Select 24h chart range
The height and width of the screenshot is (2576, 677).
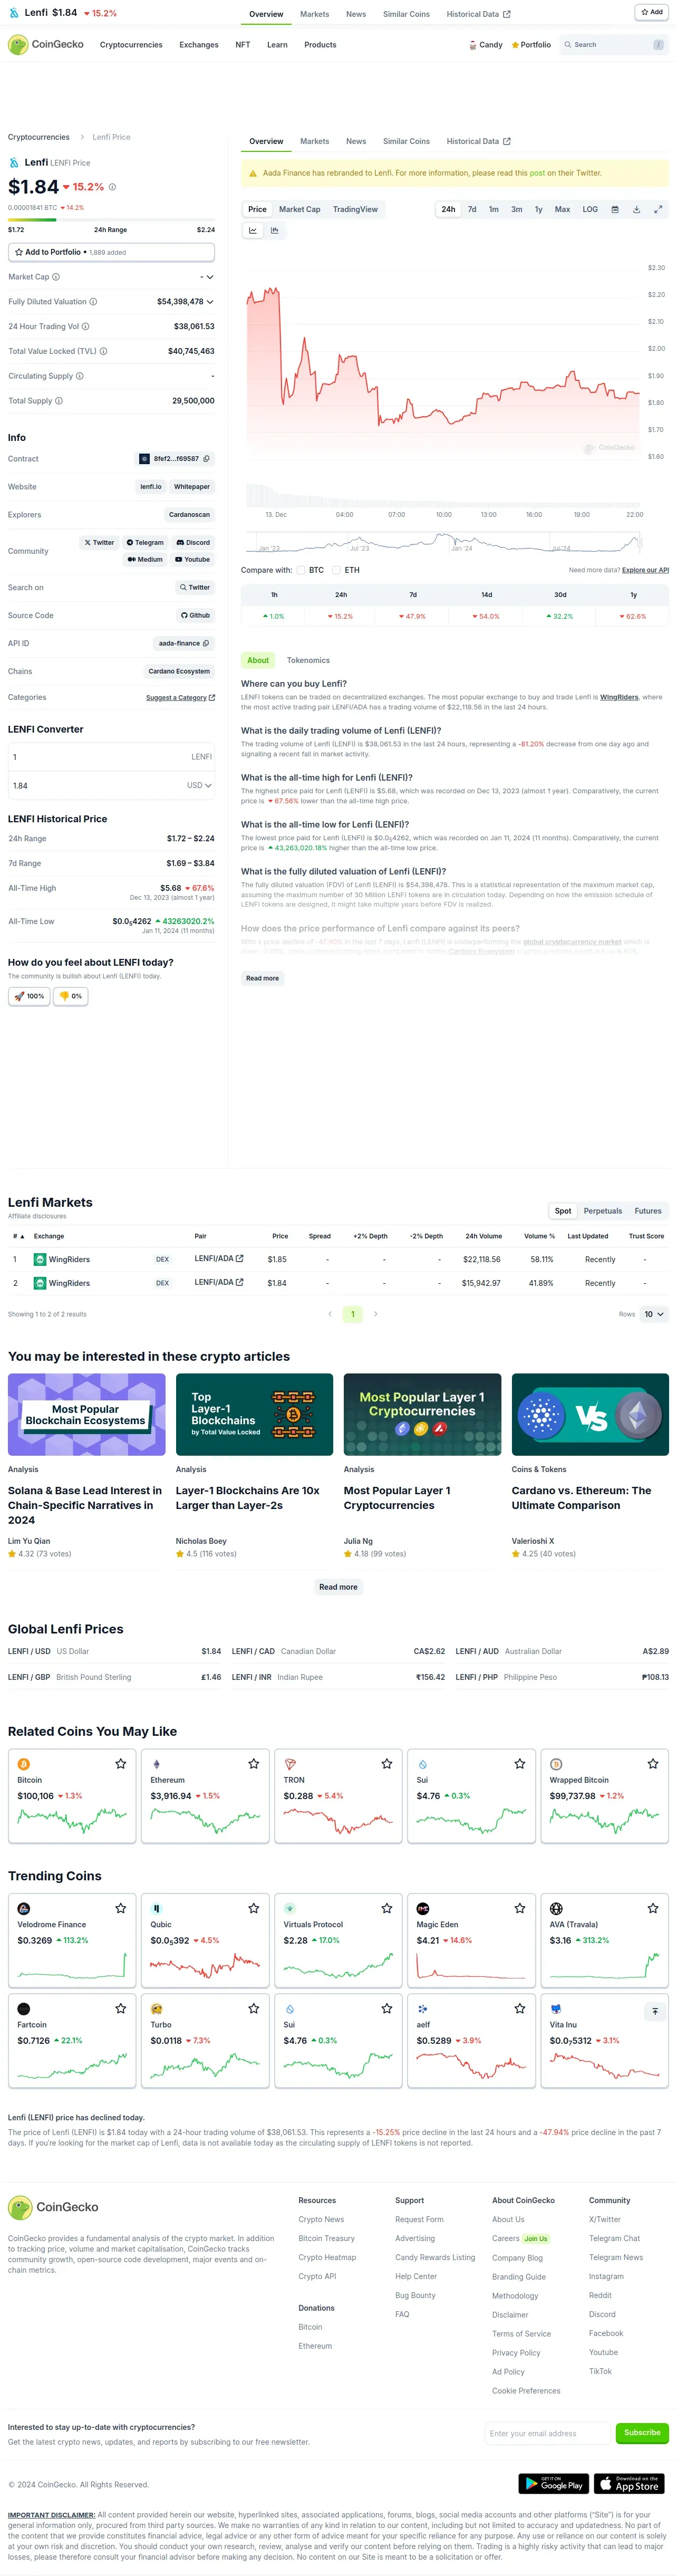[448, 210]
